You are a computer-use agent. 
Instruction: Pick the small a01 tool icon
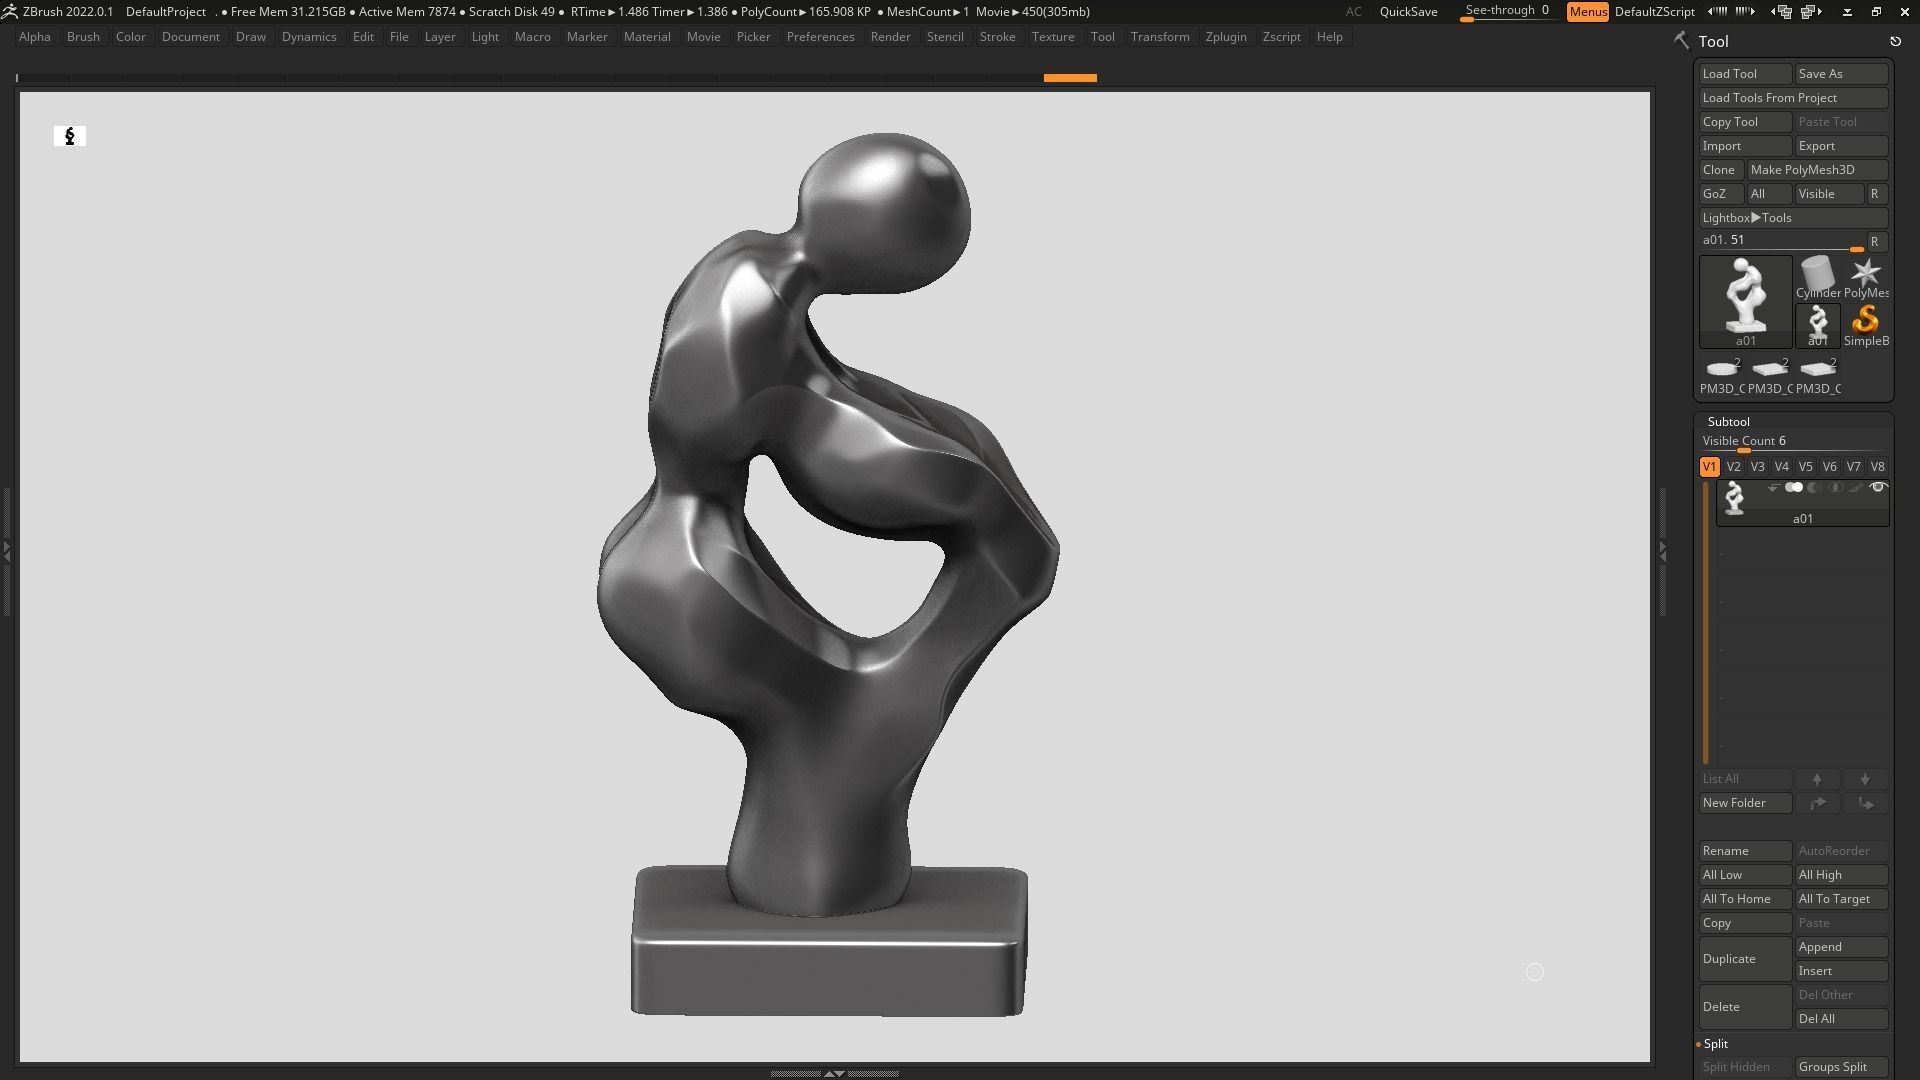coord(1817,324)
